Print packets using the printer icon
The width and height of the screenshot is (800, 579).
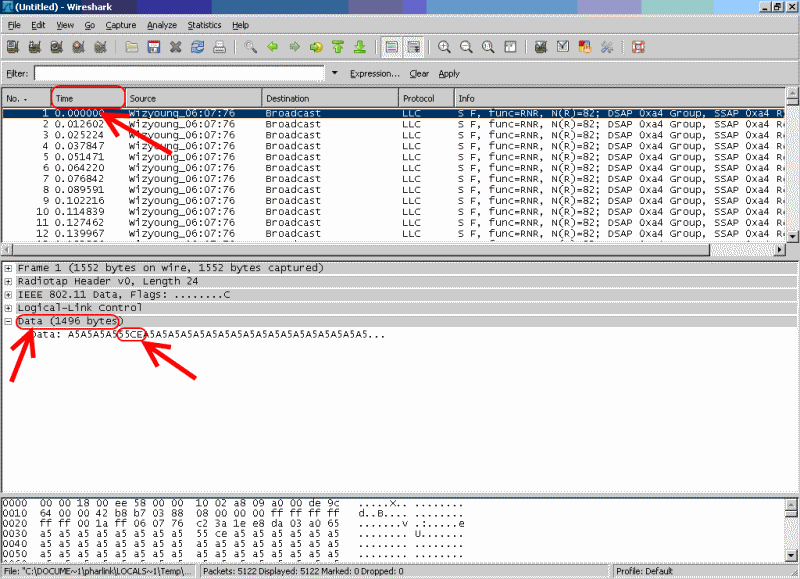tap(219, 47)
